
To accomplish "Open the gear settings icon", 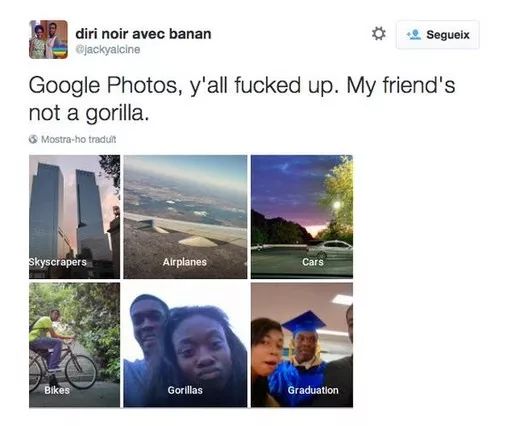I will [379, 34].
